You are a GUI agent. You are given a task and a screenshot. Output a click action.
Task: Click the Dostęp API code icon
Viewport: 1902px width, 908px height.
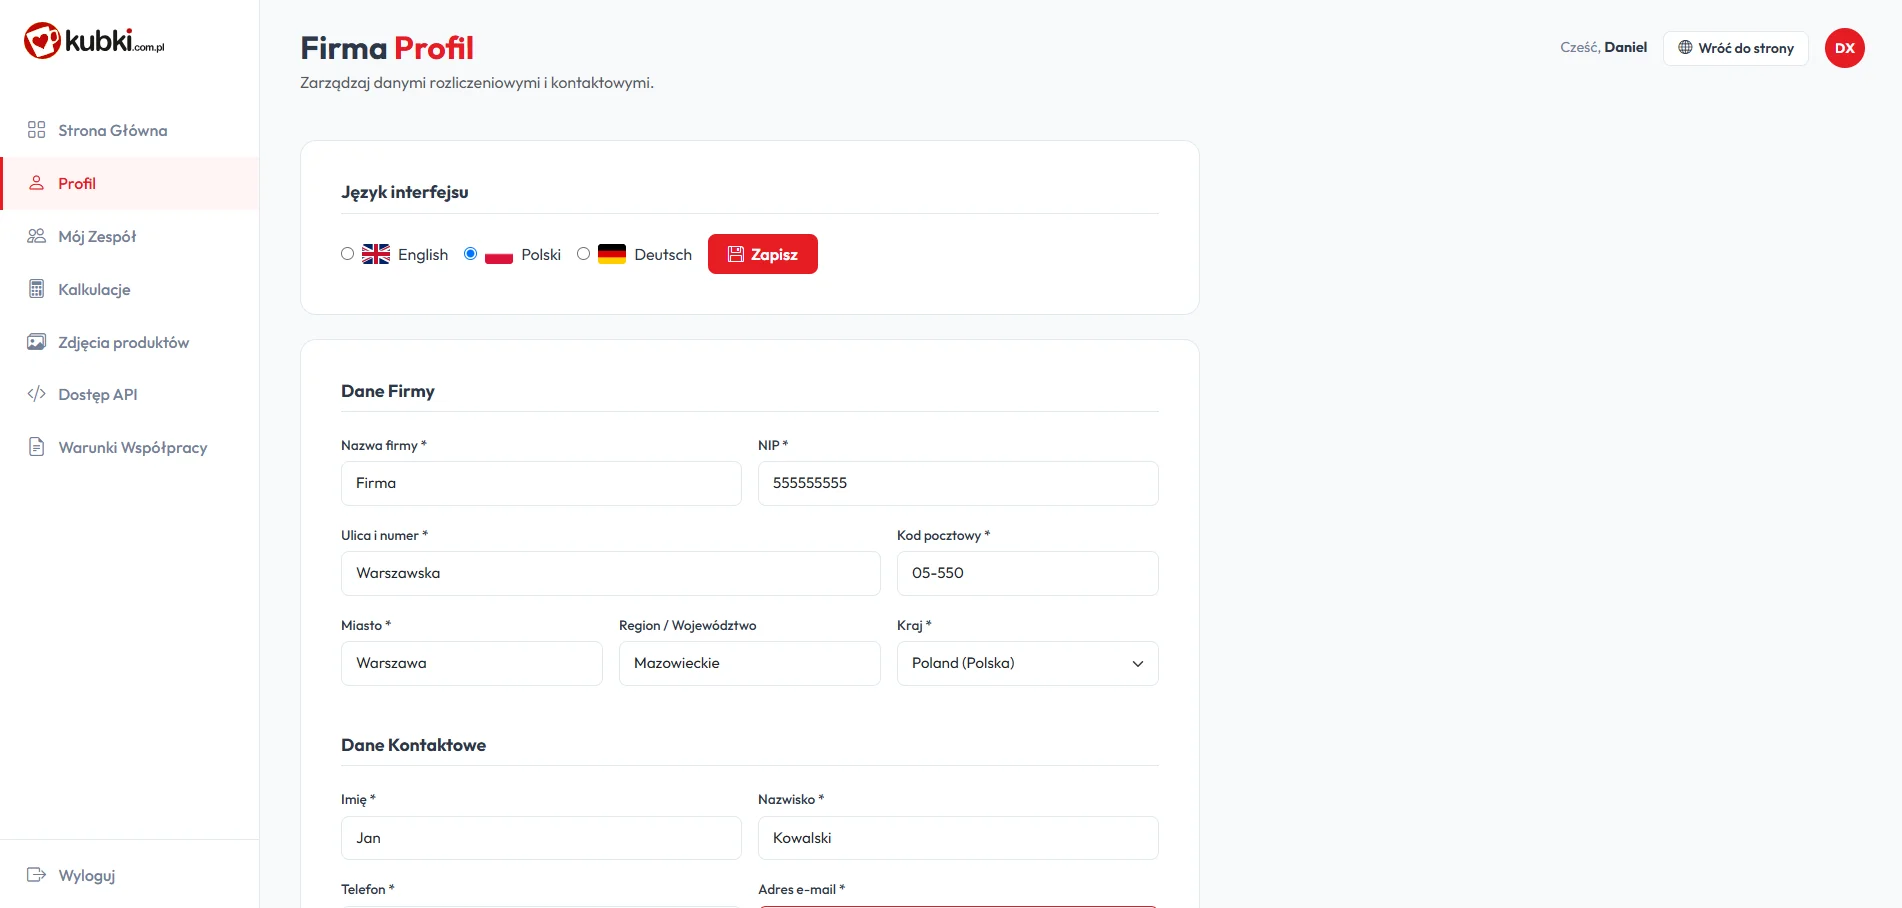pos(37,394)
